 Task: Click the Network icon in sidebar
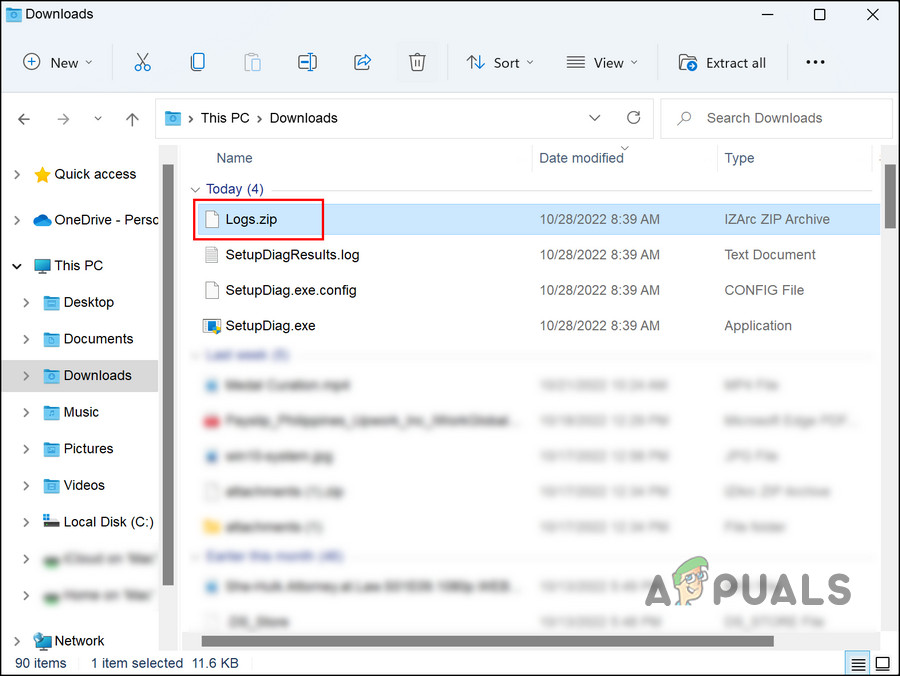pyautogui.click(x=42, y=640)
